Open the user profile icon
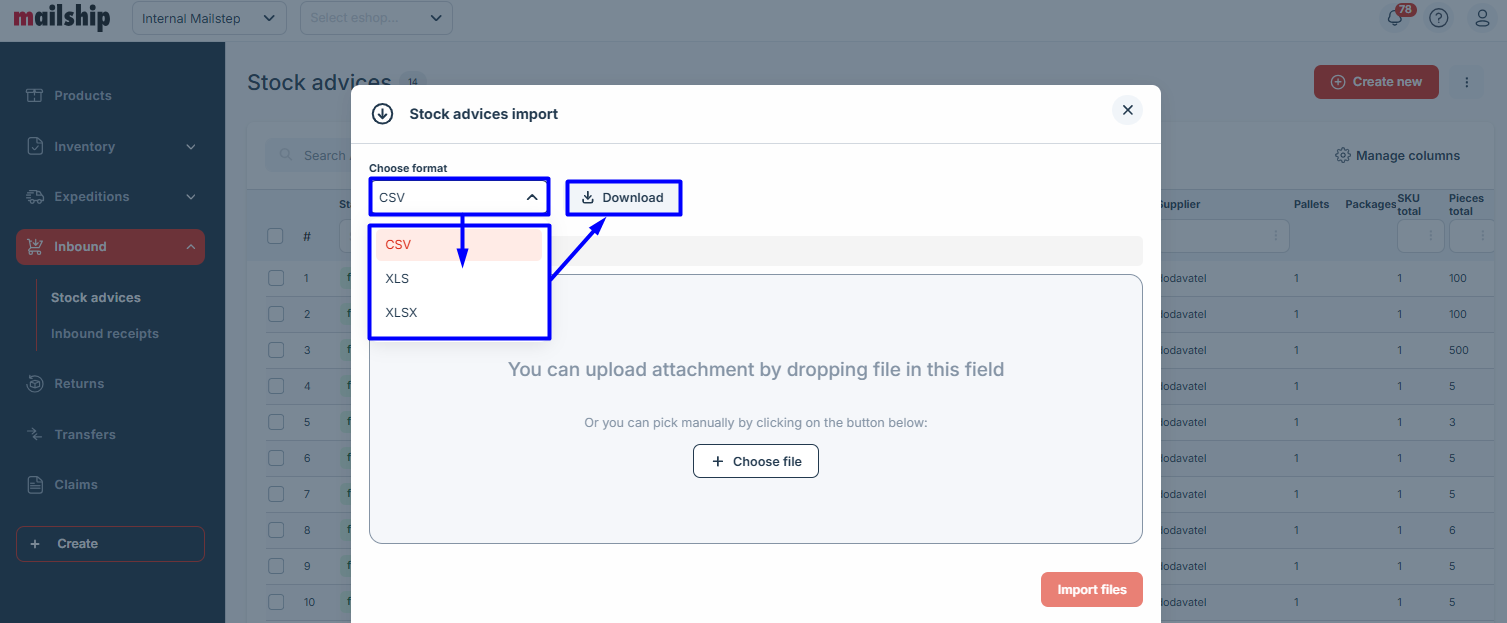Image resolution: width=1507 pixels, height=623 pixels. click(x=1483, y=18)
